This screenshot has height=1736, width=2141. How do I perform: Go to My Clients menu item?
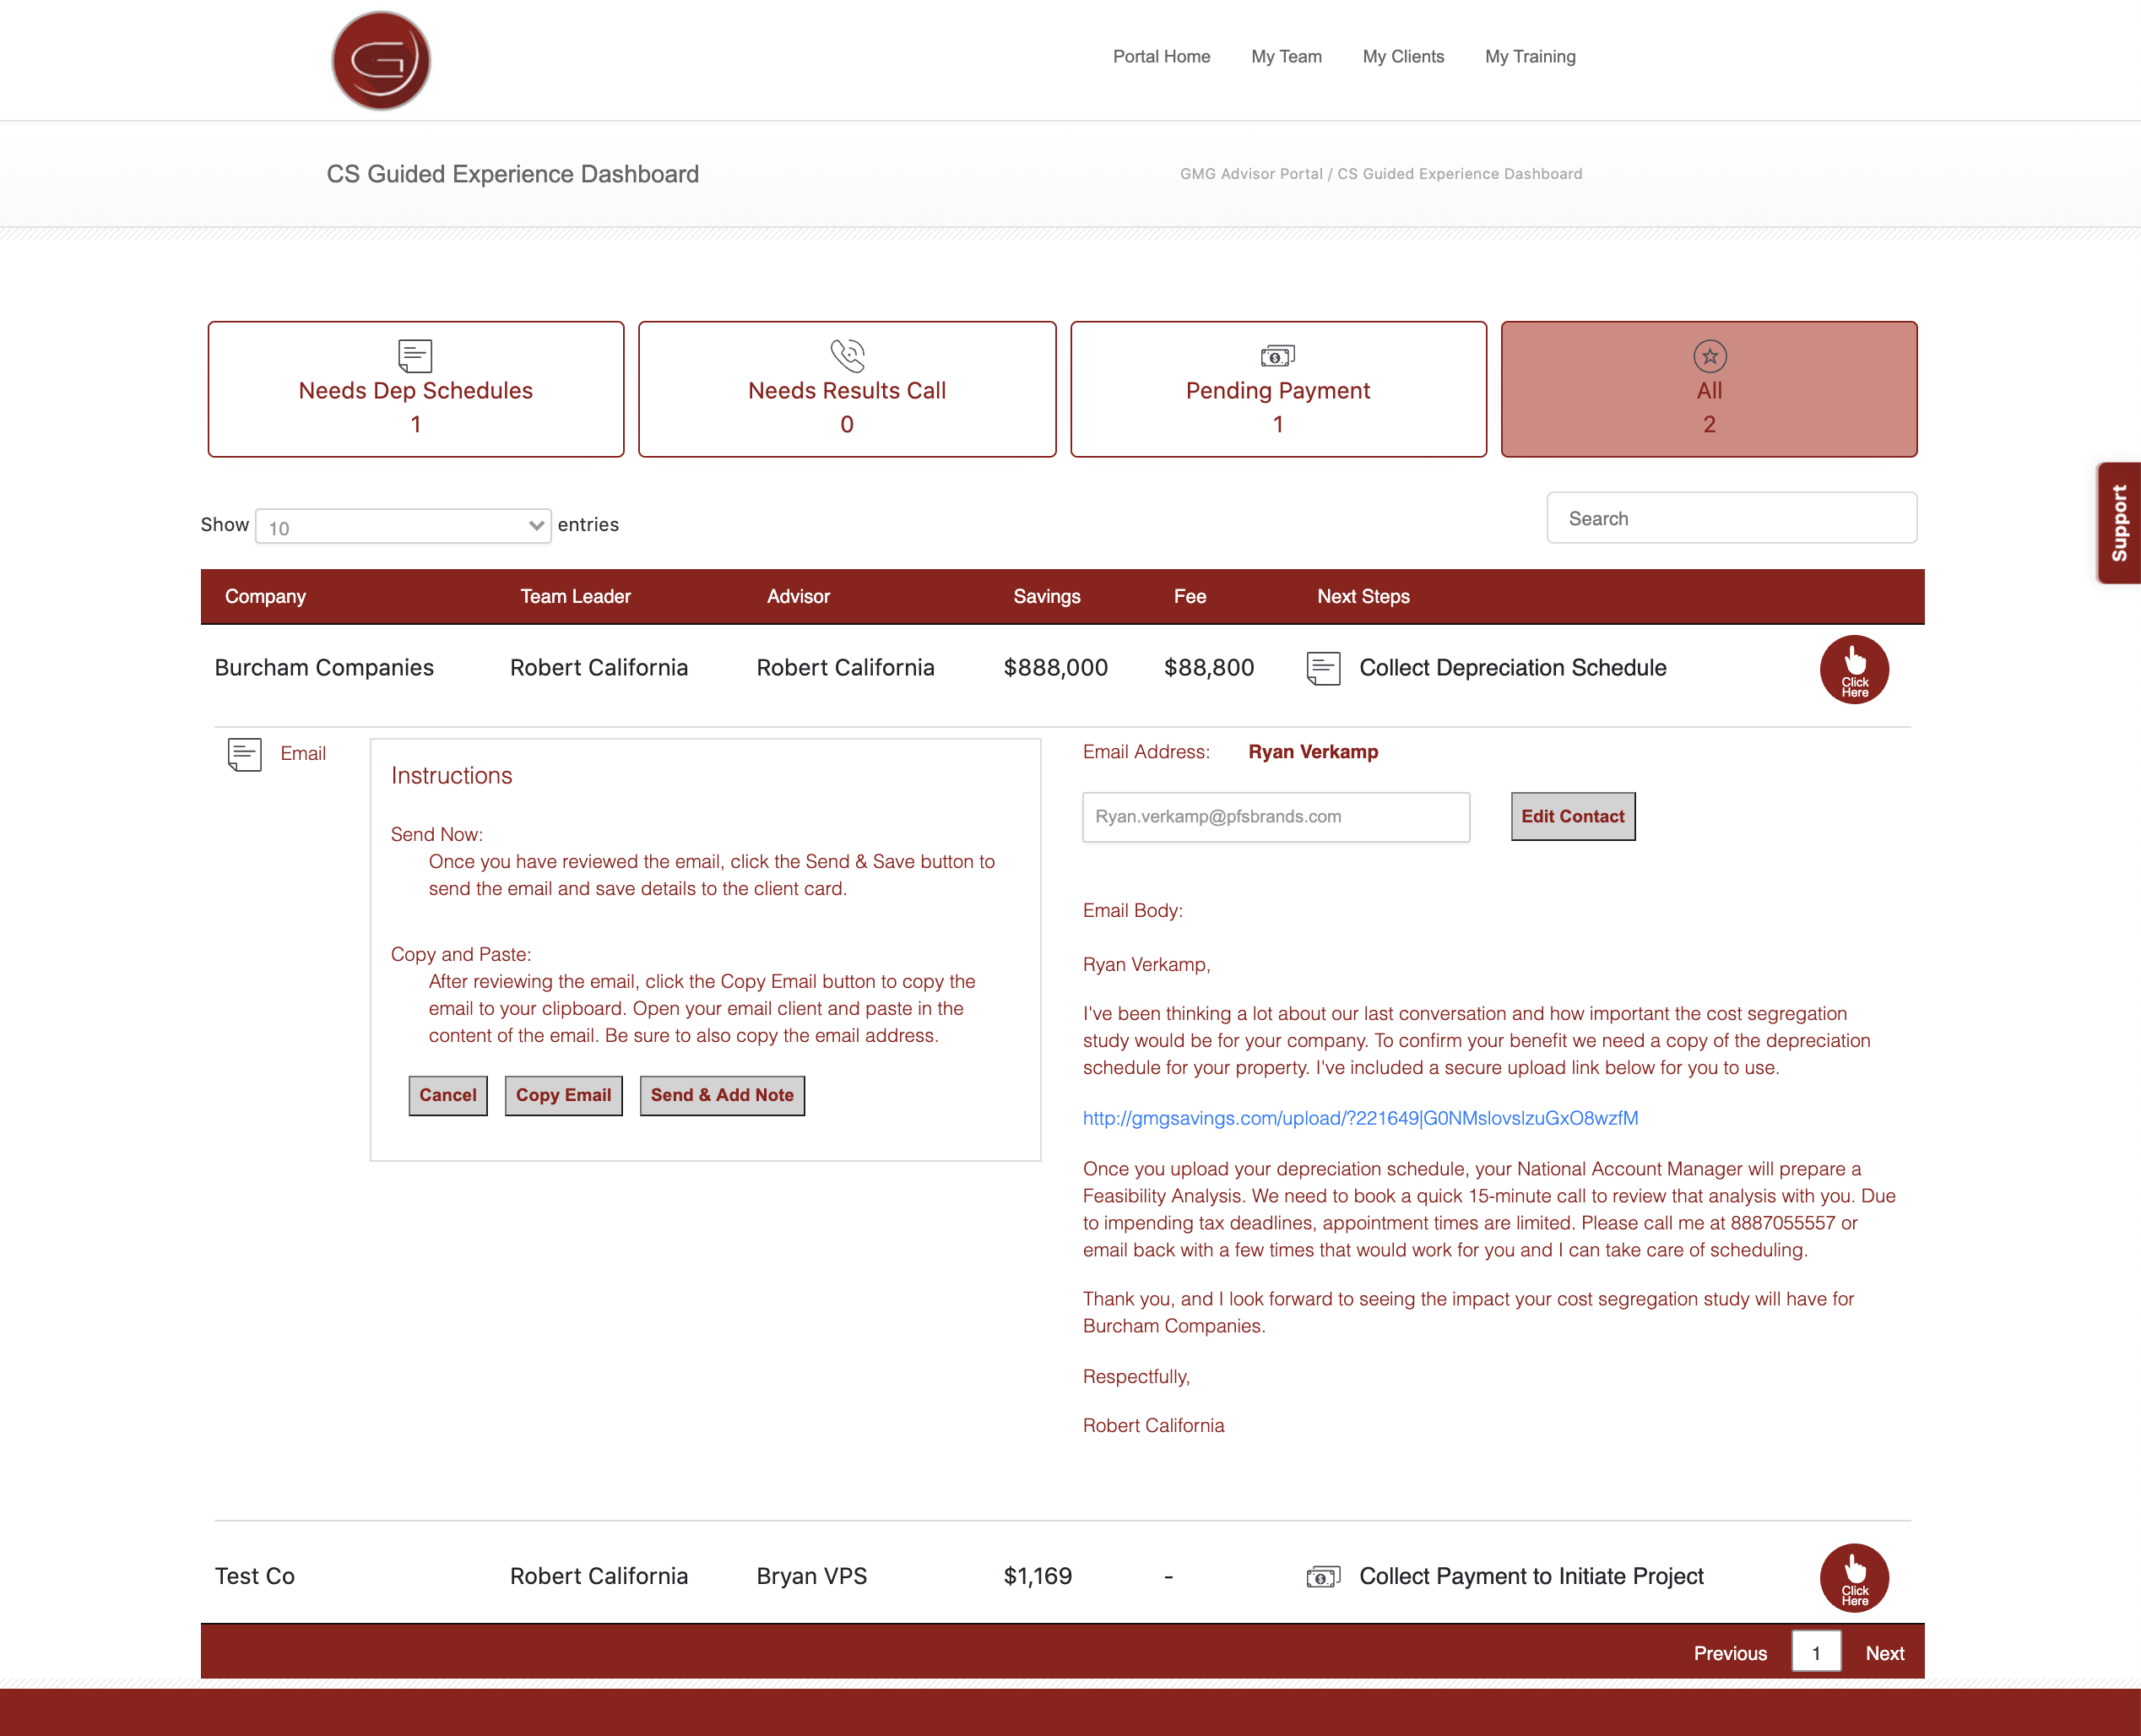click(1403, 57)
